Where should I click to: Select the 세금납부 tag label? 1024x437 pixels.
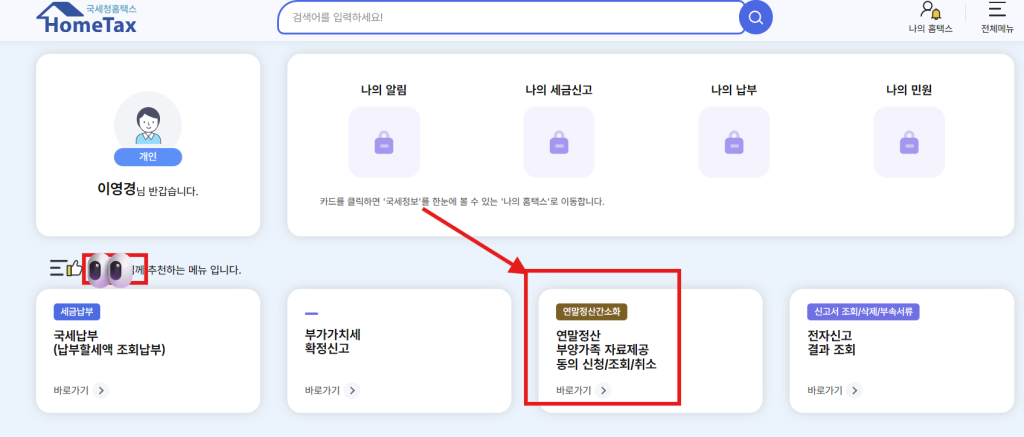click(77, 312)
